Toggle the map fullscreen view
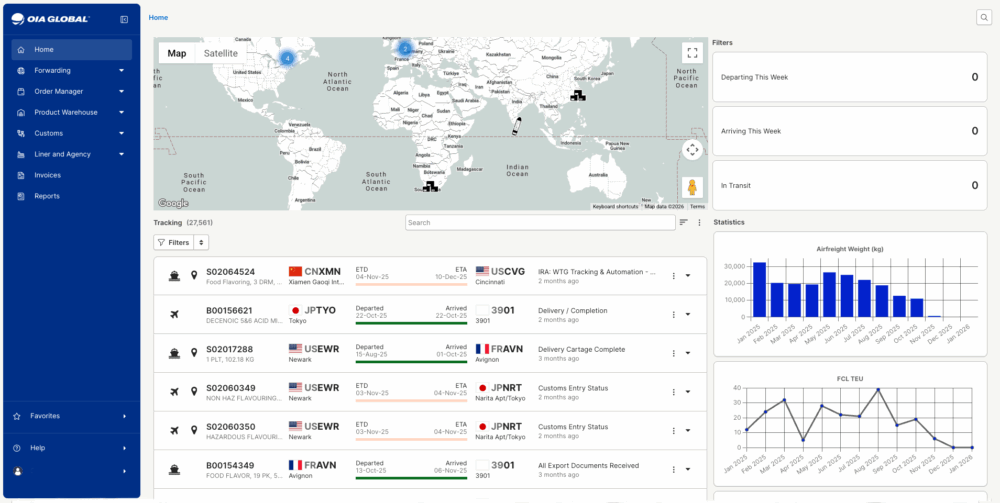Image resolution: width=1000 pixels, height=503 pixels. [x=692, y=53]
